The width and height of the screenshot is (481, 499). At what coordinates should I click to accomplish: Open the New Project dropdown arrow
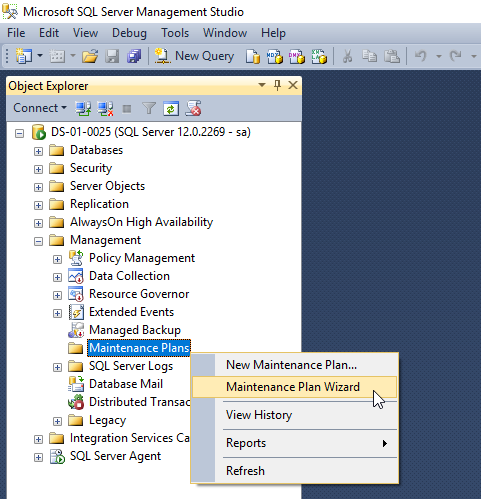click(40, 55)
